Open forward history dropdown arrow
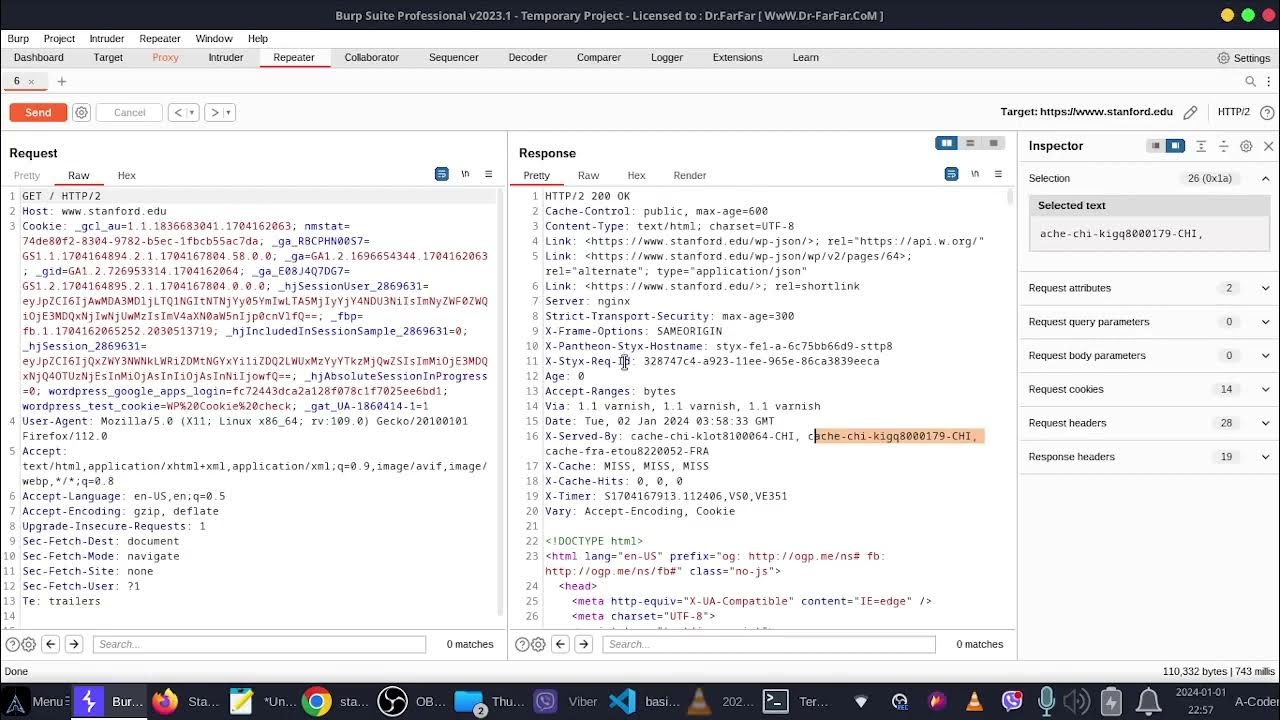The image size is (1280, 720). pyautogui.click(x=229, y=112)
